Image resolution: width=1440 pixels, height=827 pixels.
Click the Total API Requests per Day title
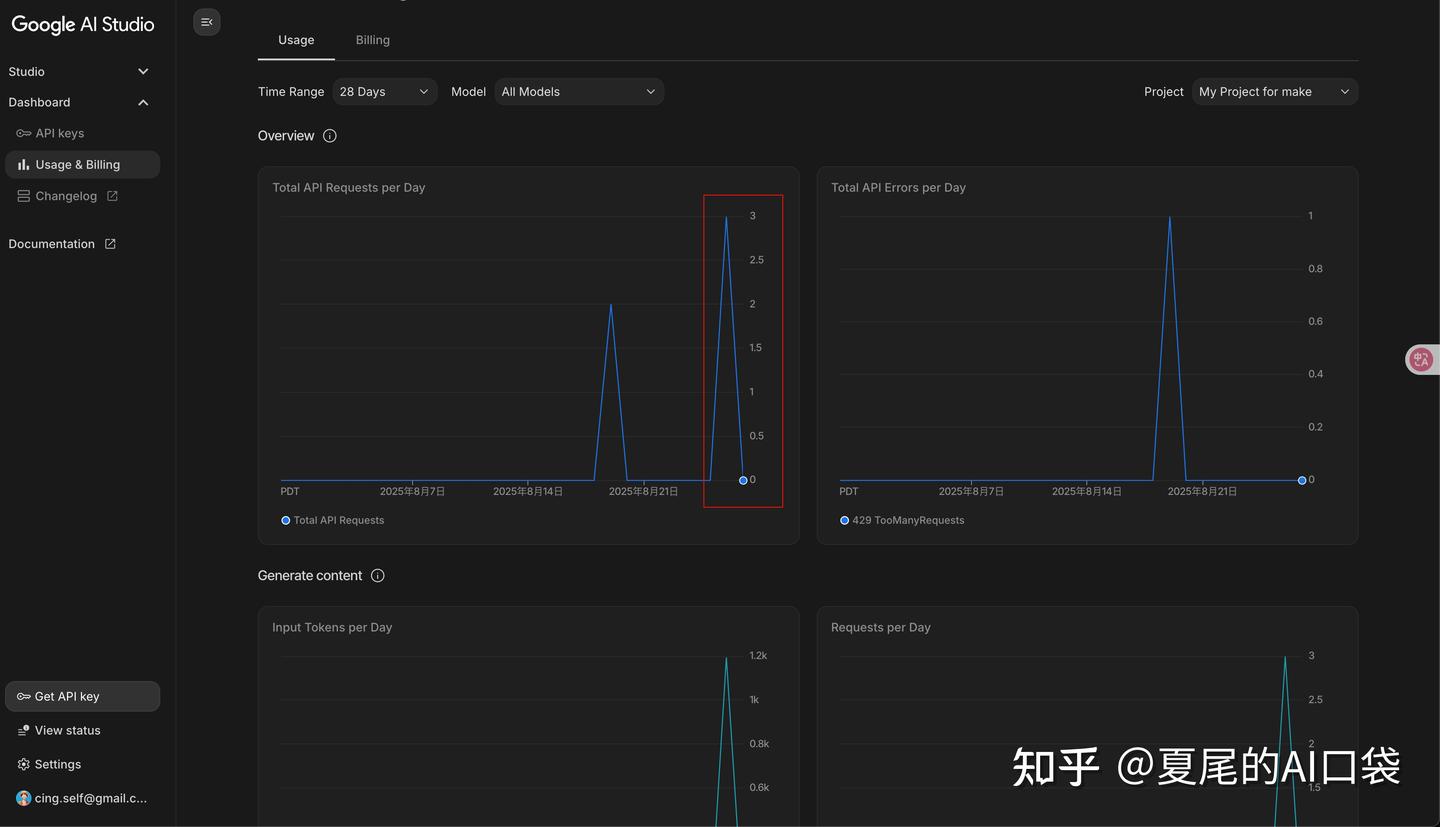(349, 188)
